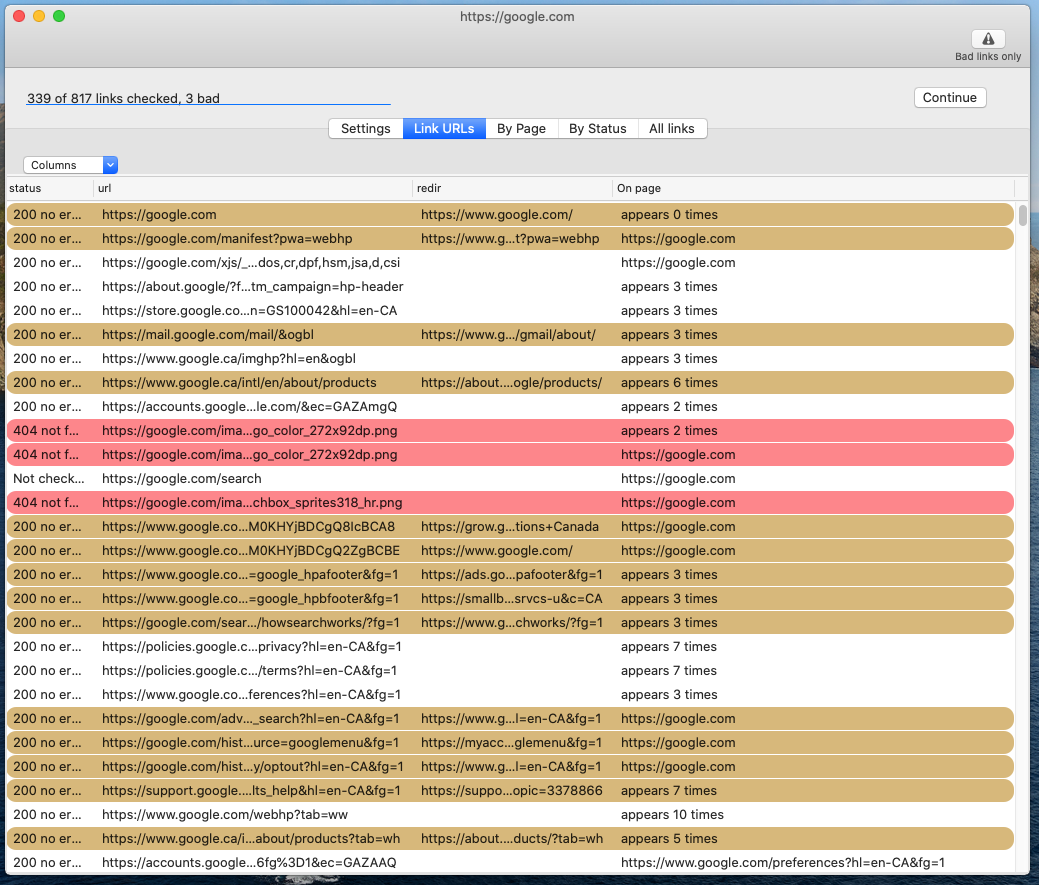Viewport: 1039px width, 885px height.
Task: Select the policies.google terms url row
Action: pyautogui.click(x=510, y=670)
